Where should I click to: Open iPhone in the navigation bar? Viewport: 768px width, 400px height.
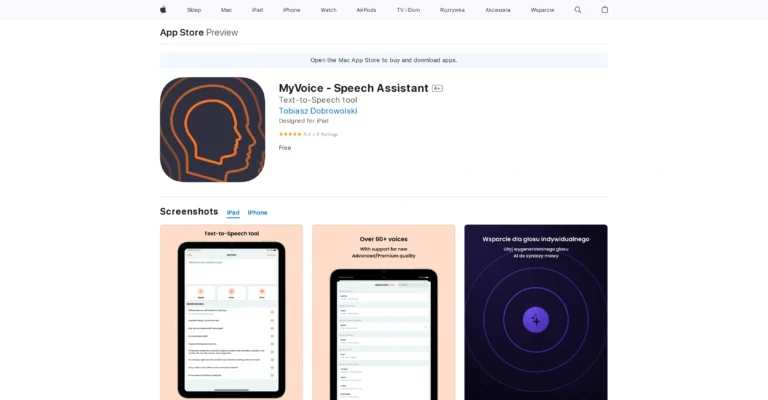tap(291, 10)
